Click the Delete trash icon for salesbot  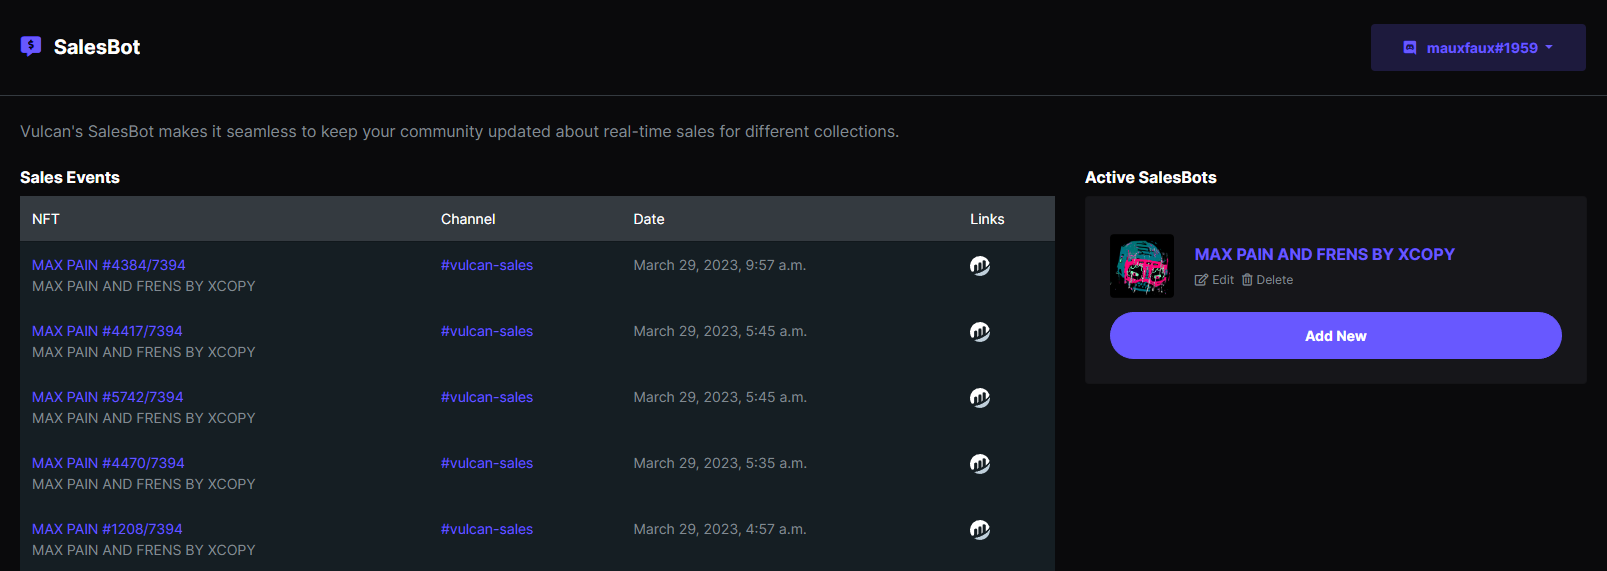click(1247, 280)
